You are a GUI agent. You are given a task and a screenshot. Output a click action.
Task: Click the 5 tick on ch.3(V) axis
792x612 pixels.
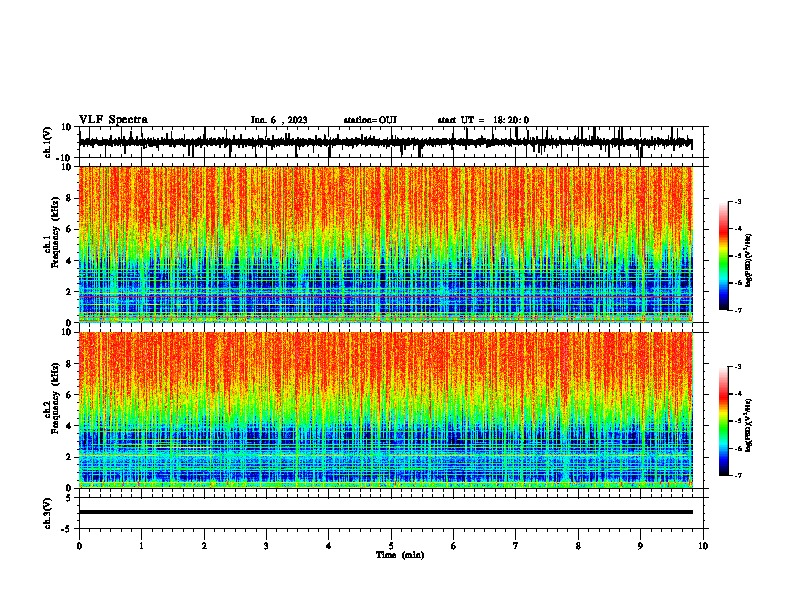[x=69, y=497]
